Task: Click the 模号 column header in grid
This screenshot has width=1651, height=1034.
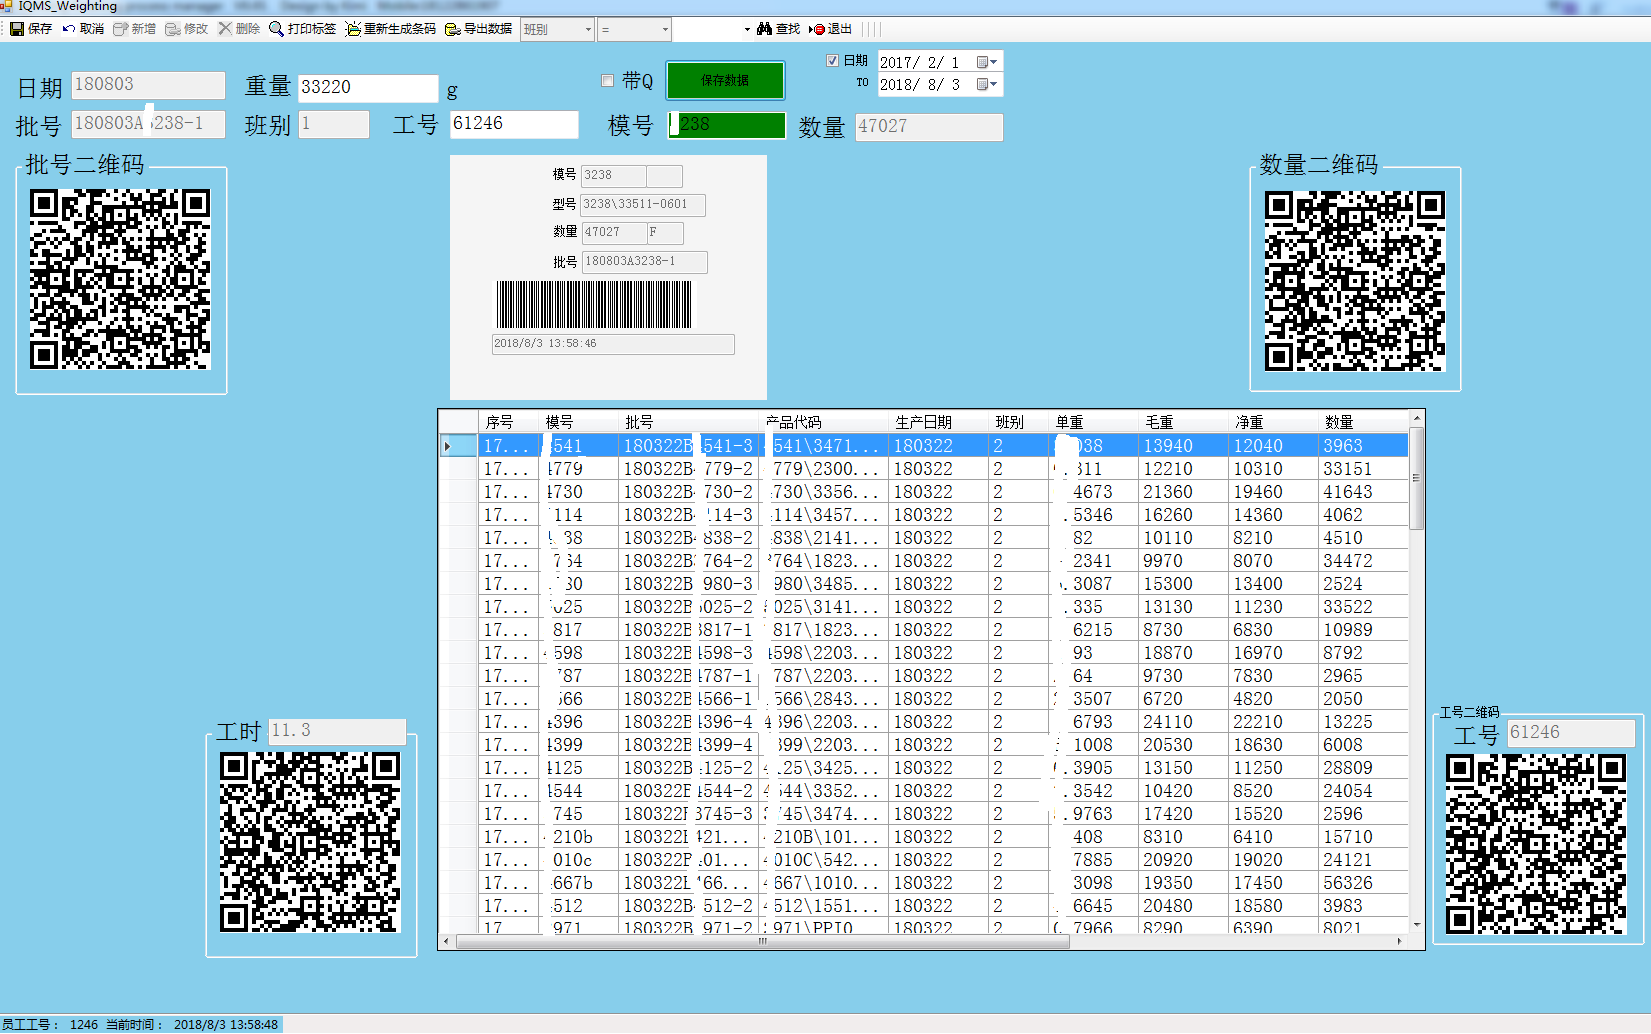Action: coord(578,422)
